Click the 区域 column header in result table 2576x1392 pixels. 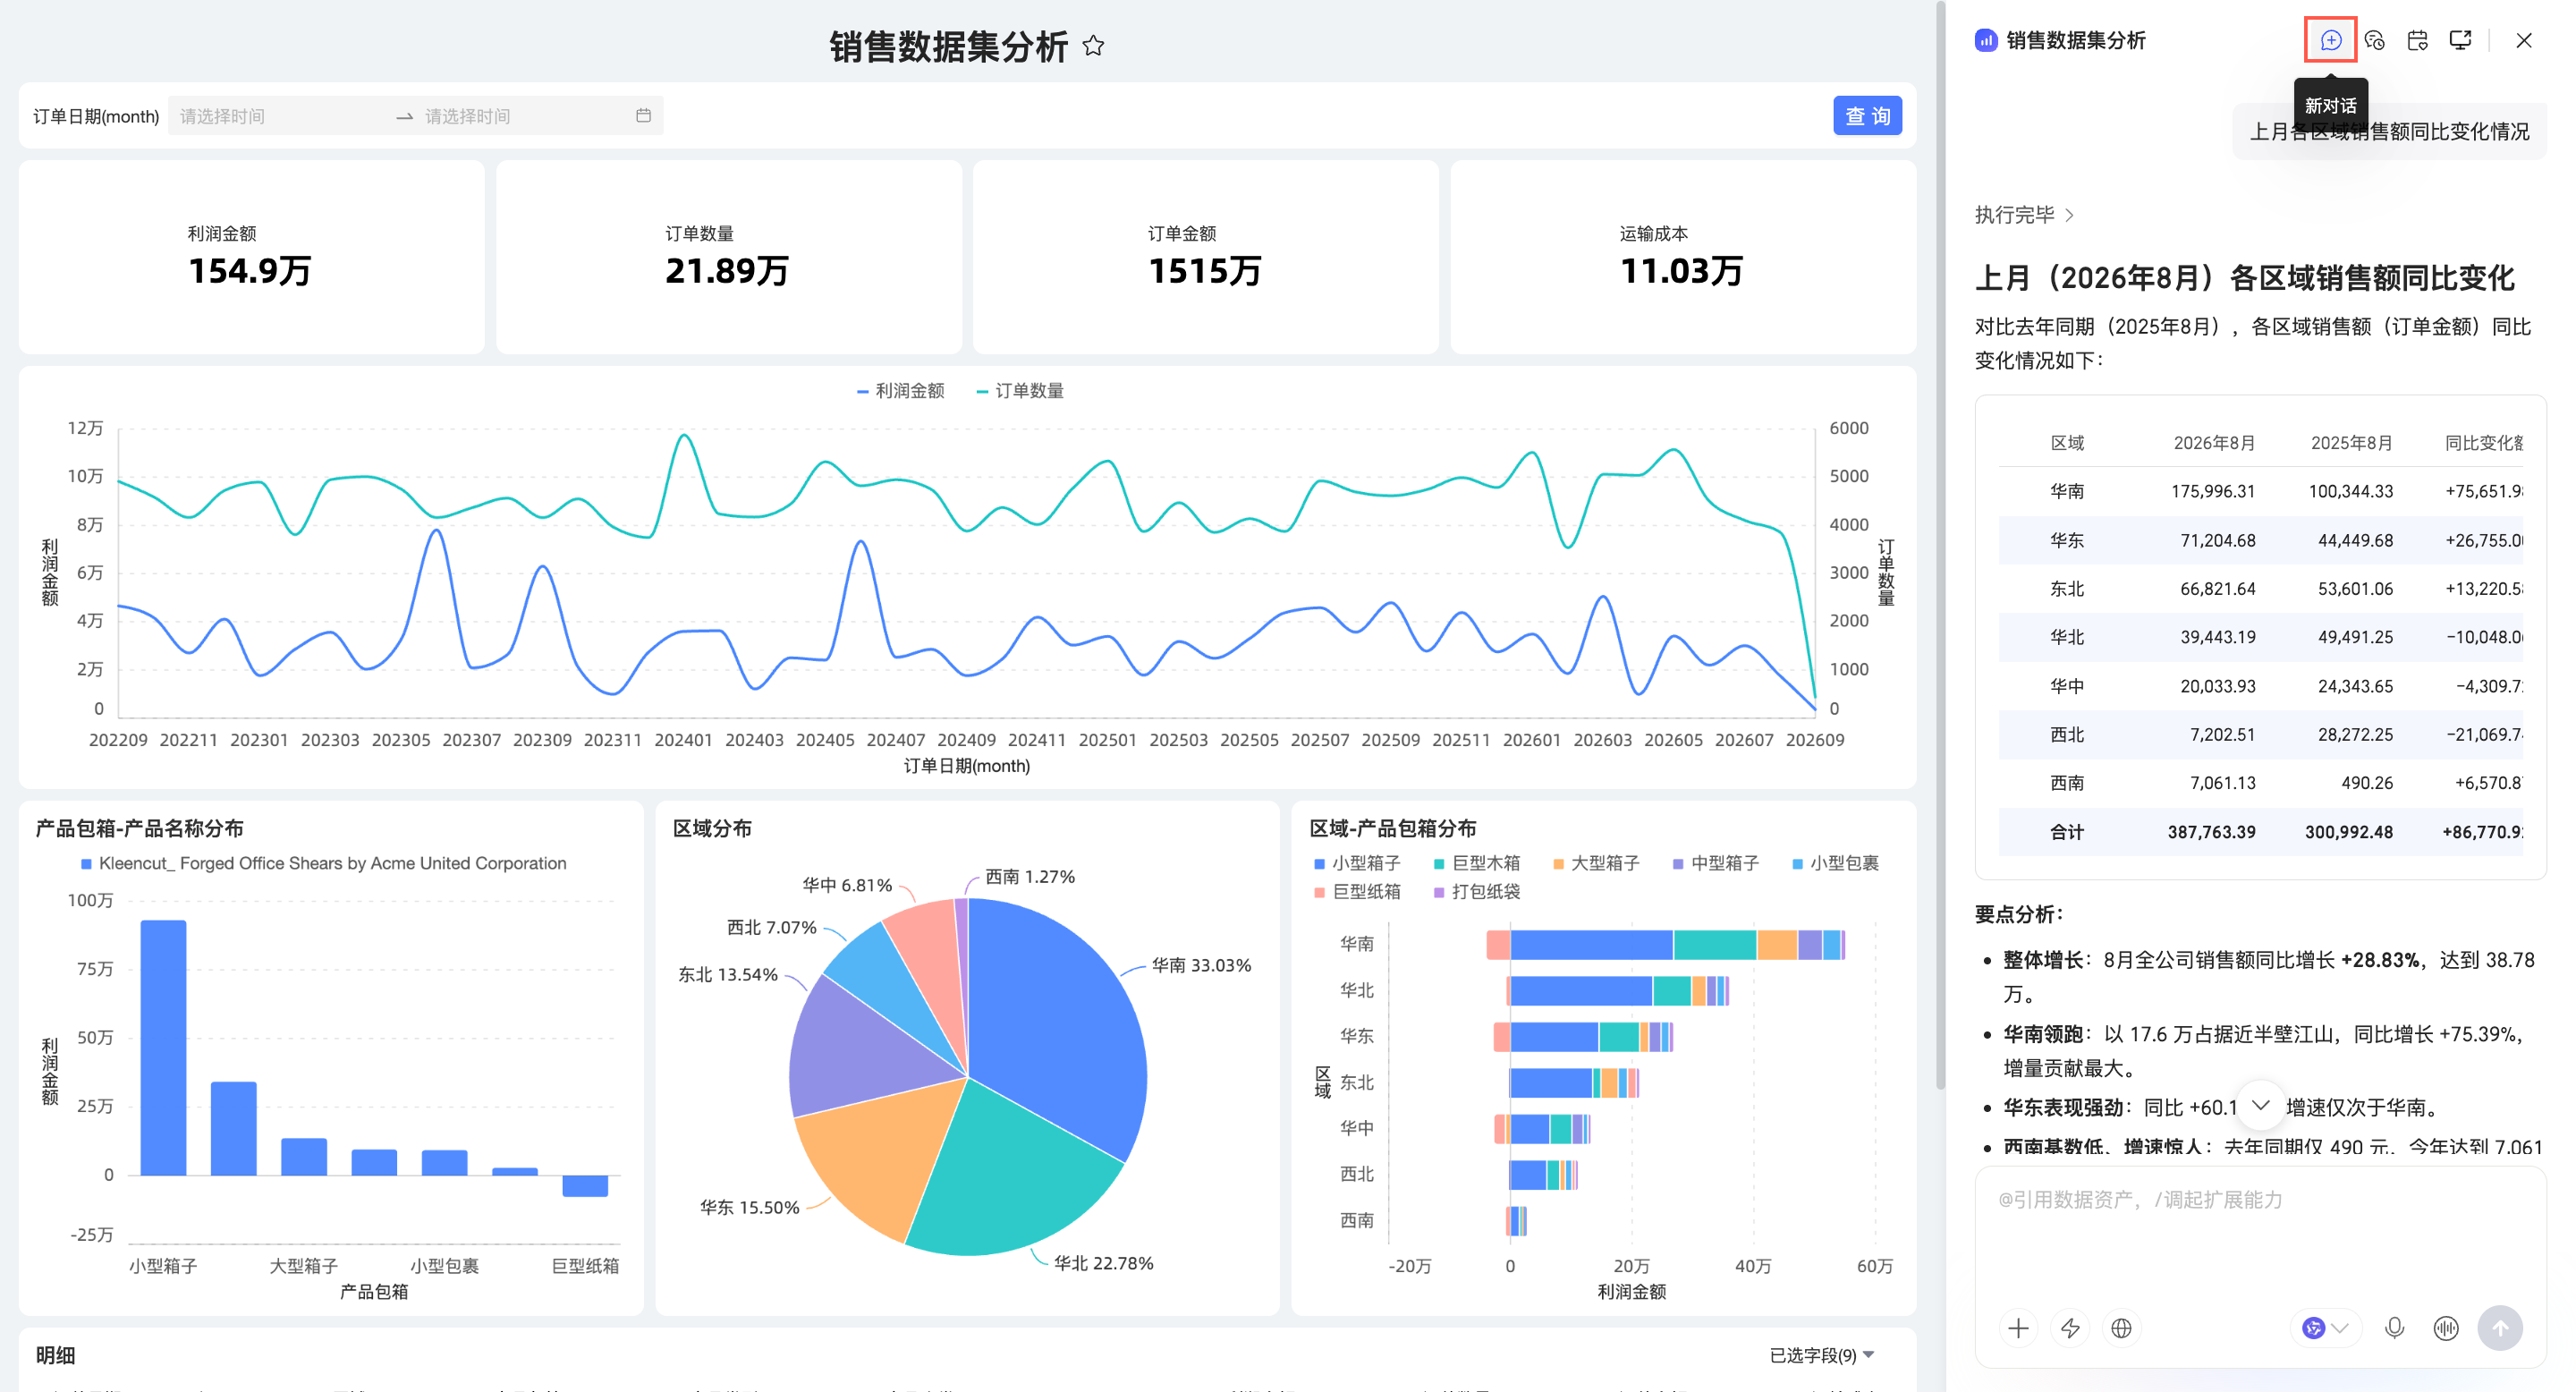(2067, 442)
